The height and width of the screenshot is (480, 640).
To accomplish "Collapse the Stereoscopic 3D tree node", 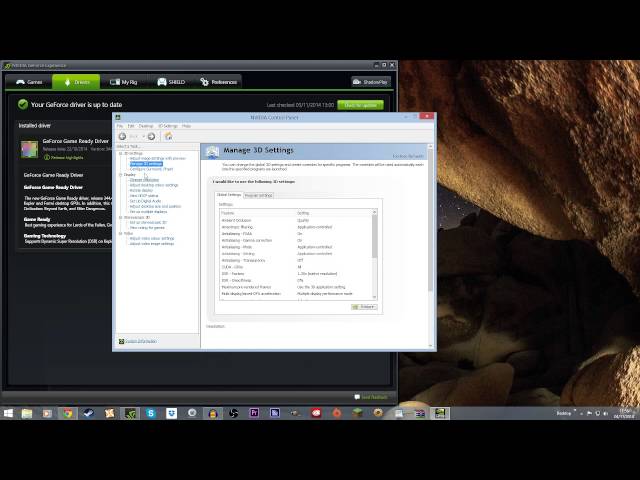I will [120, 218].
